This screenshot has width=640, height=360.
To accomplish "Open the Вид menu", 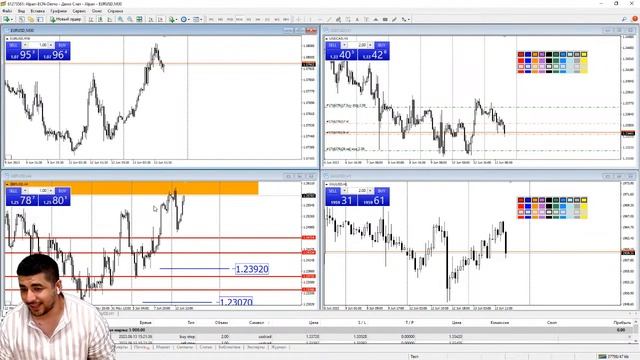I will 22,11.
